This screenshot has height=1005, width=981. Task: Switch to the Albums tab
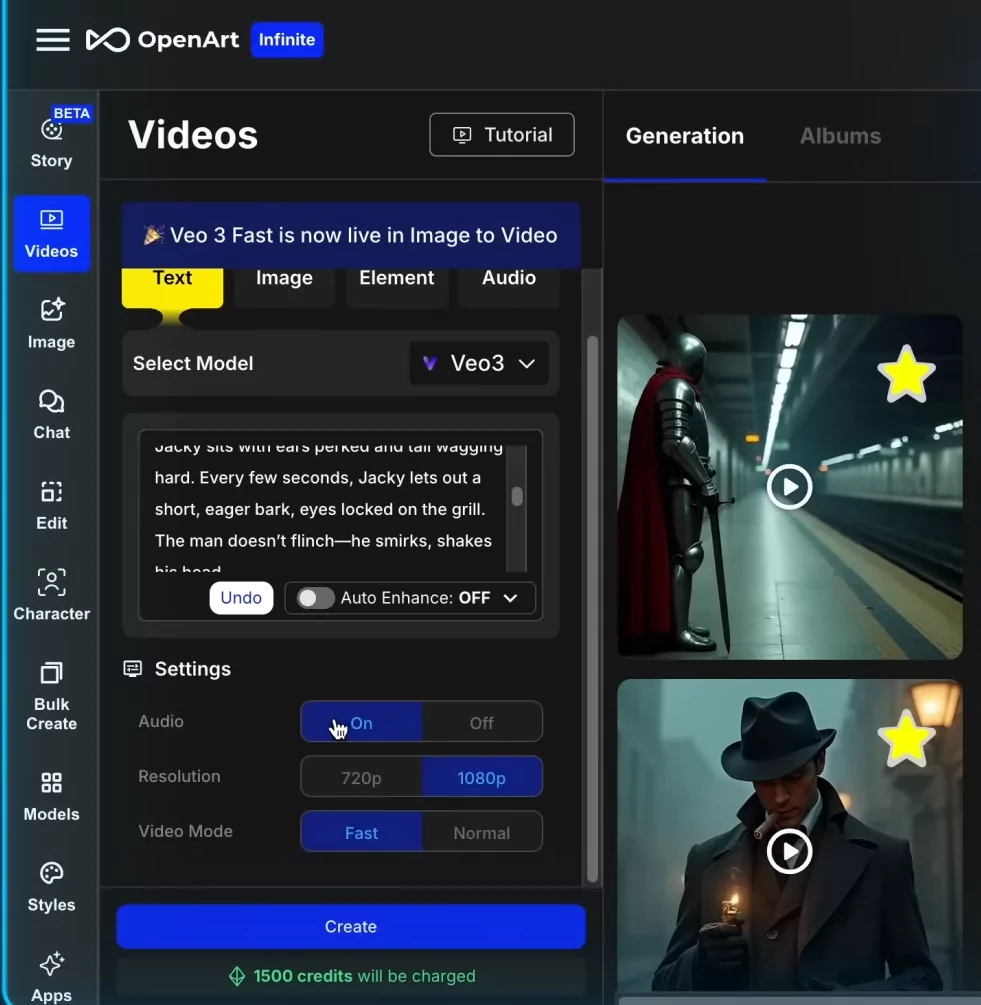point(840,137)
